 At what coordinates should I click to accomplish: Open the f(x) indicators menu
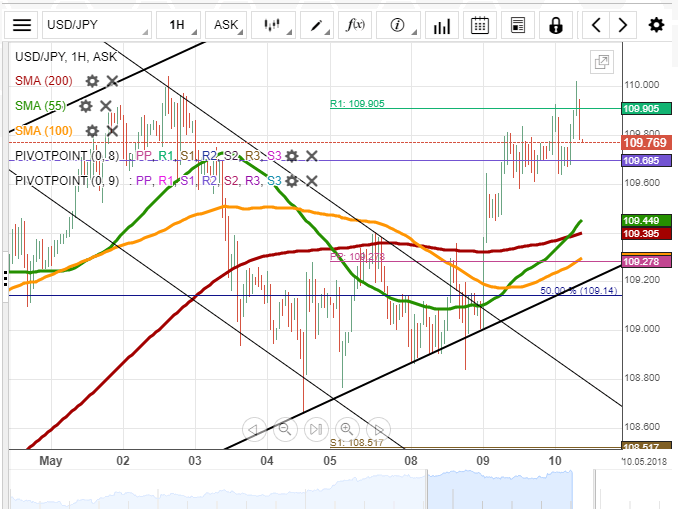(x=355, y=24)
